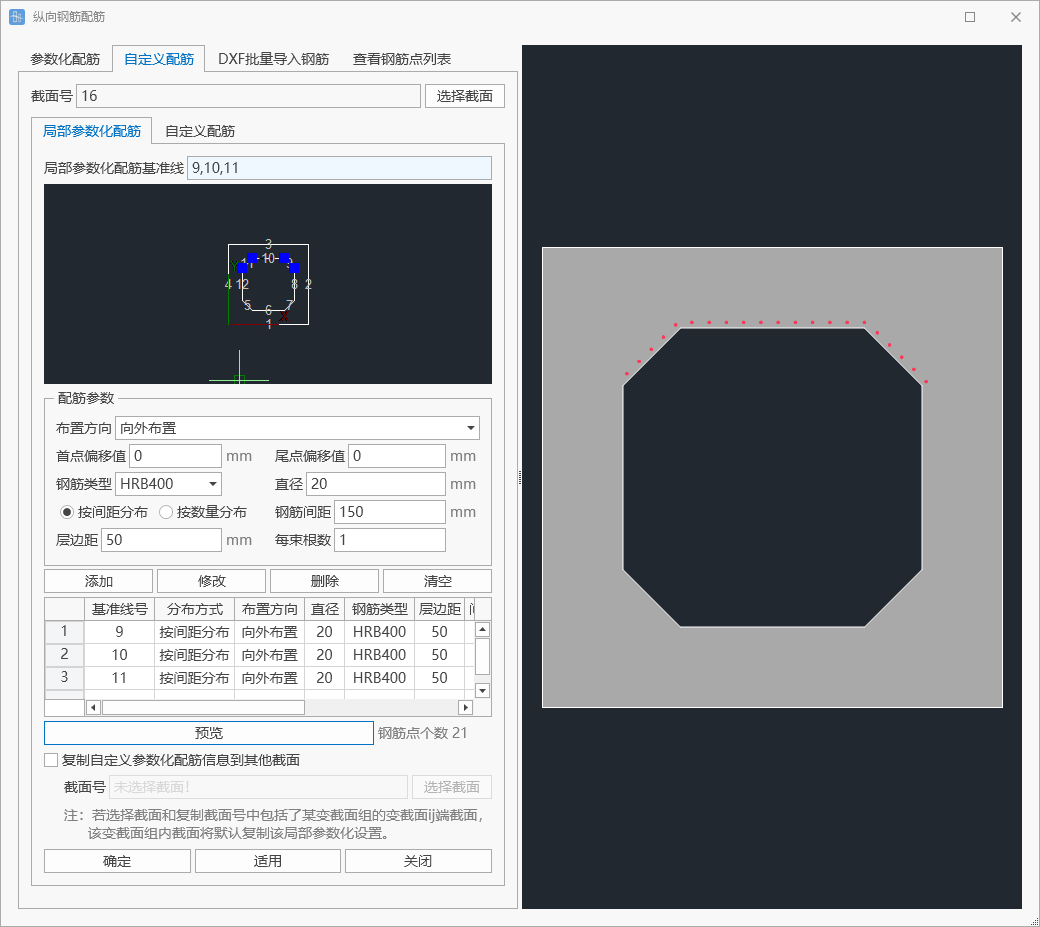This screenshot has width=1040, height=927.
Task: Click table scroll right arrow
Action: [466, 708]
